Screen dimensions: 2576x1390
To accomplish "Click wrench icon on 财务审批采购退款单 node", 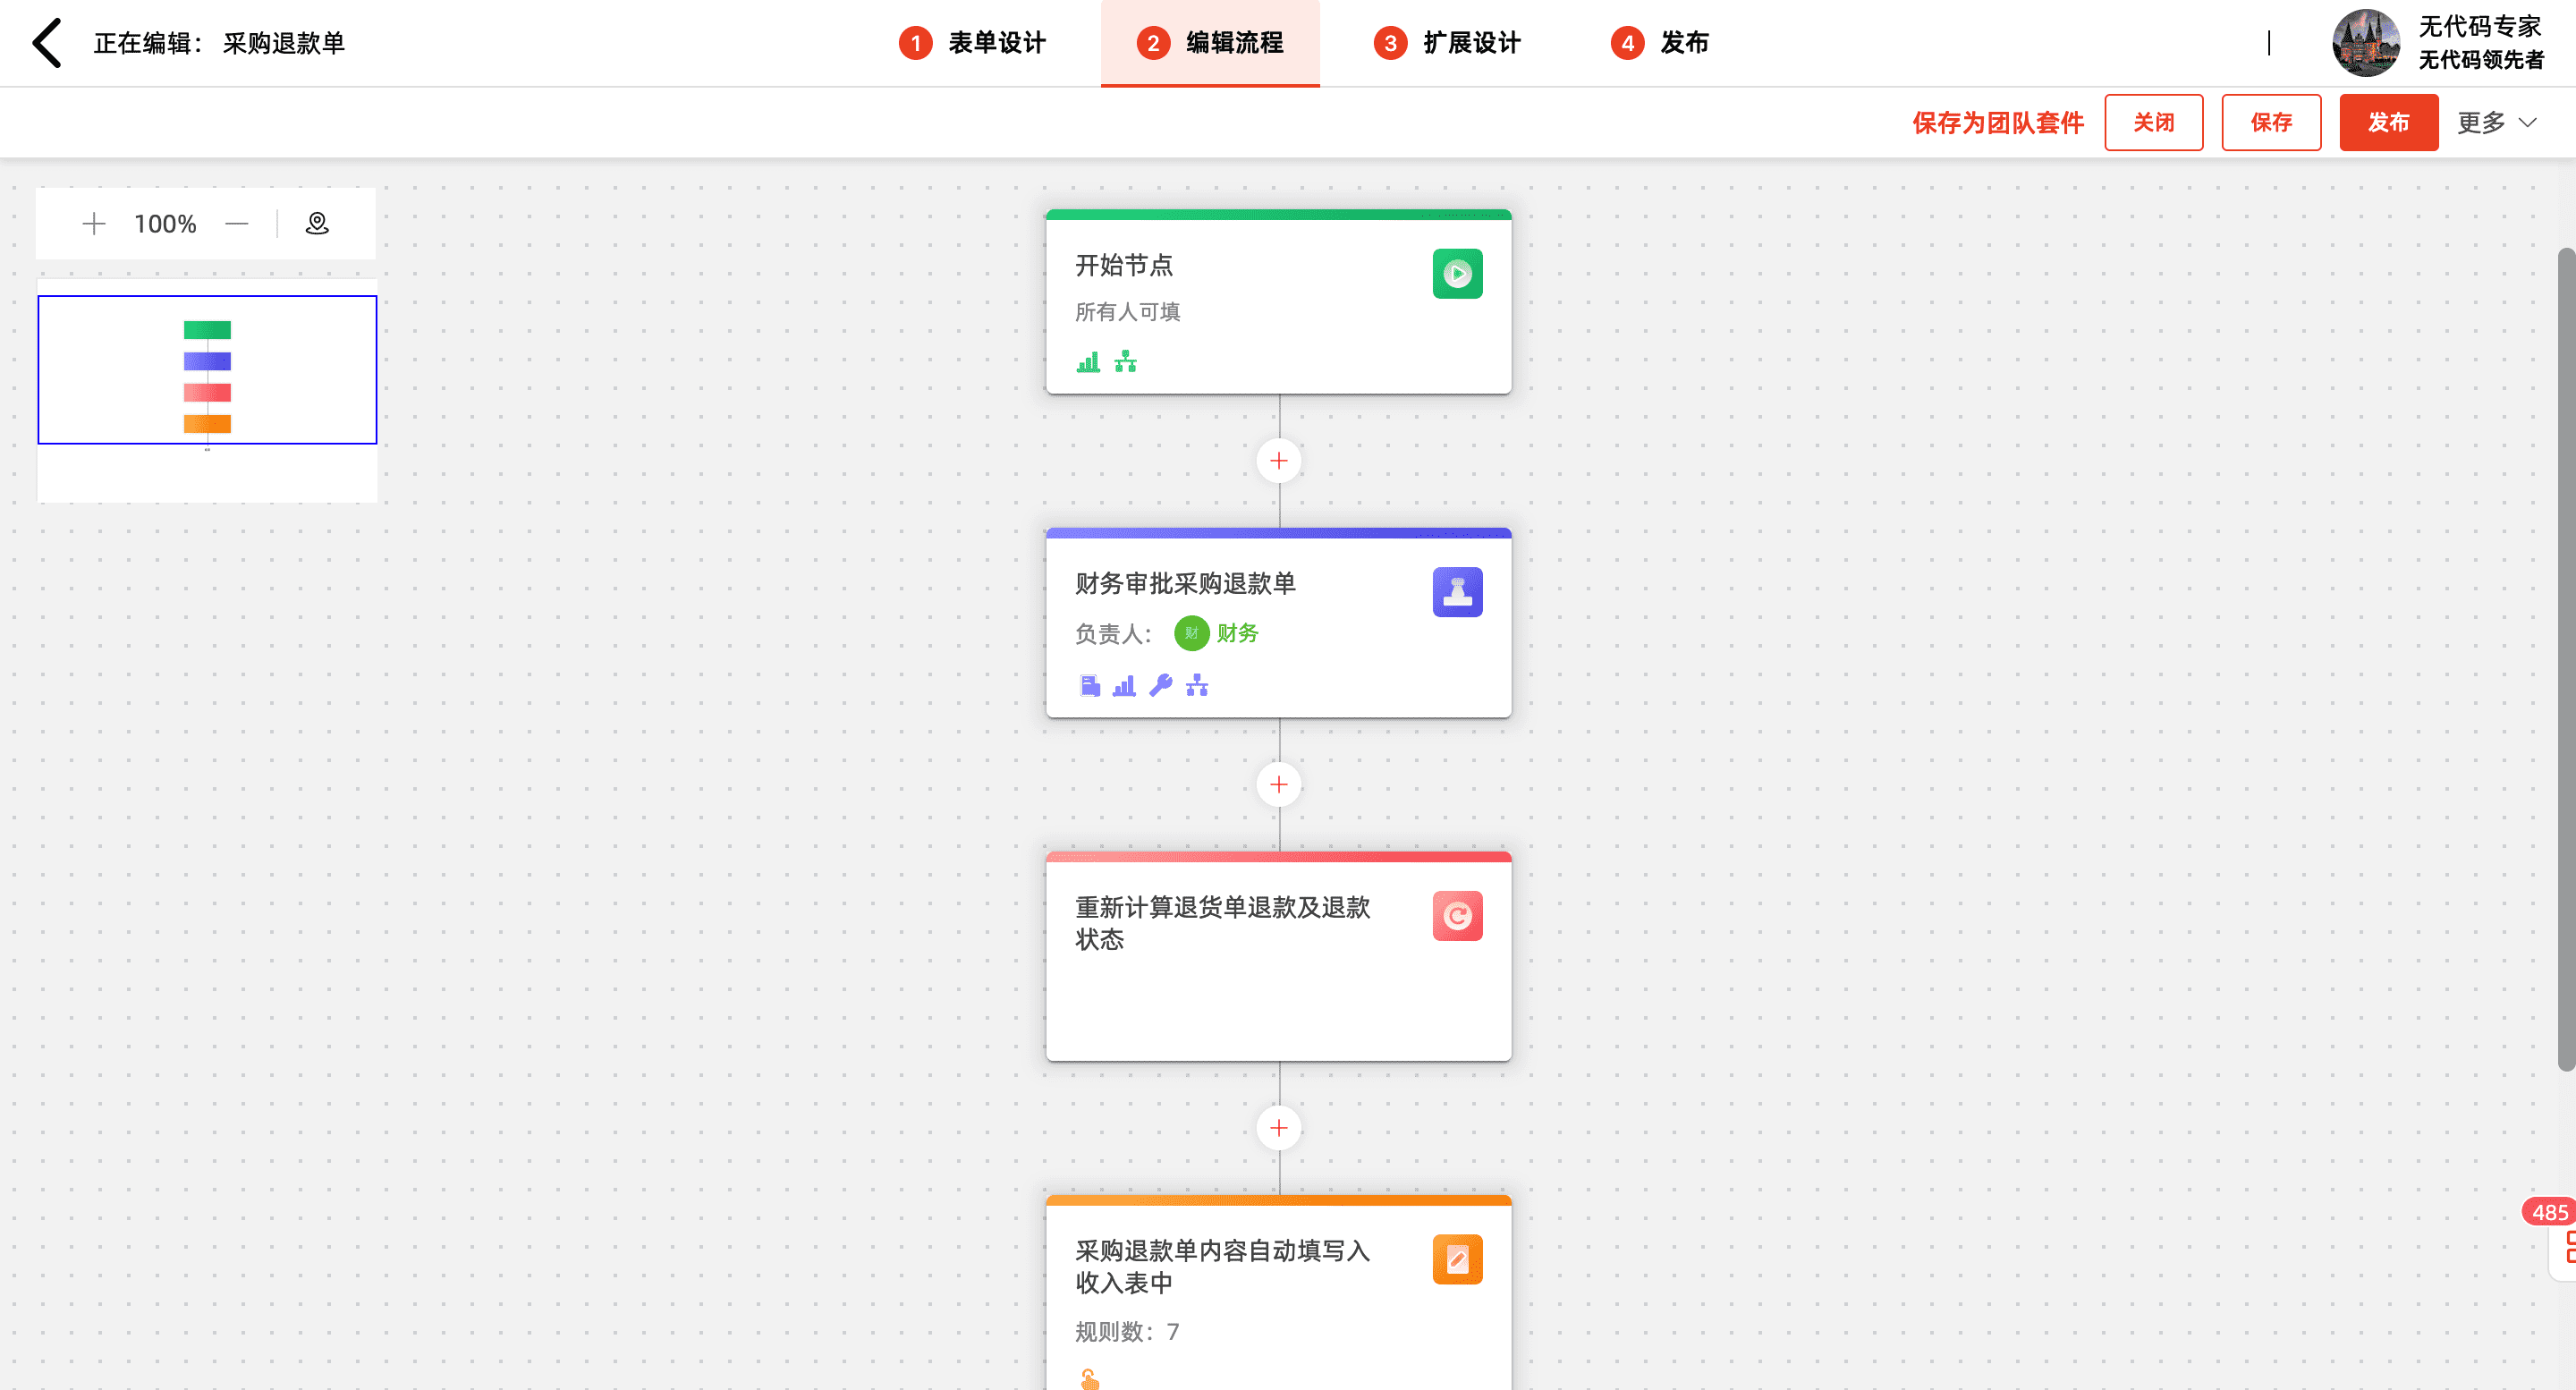I will (x=1160, y=686).
